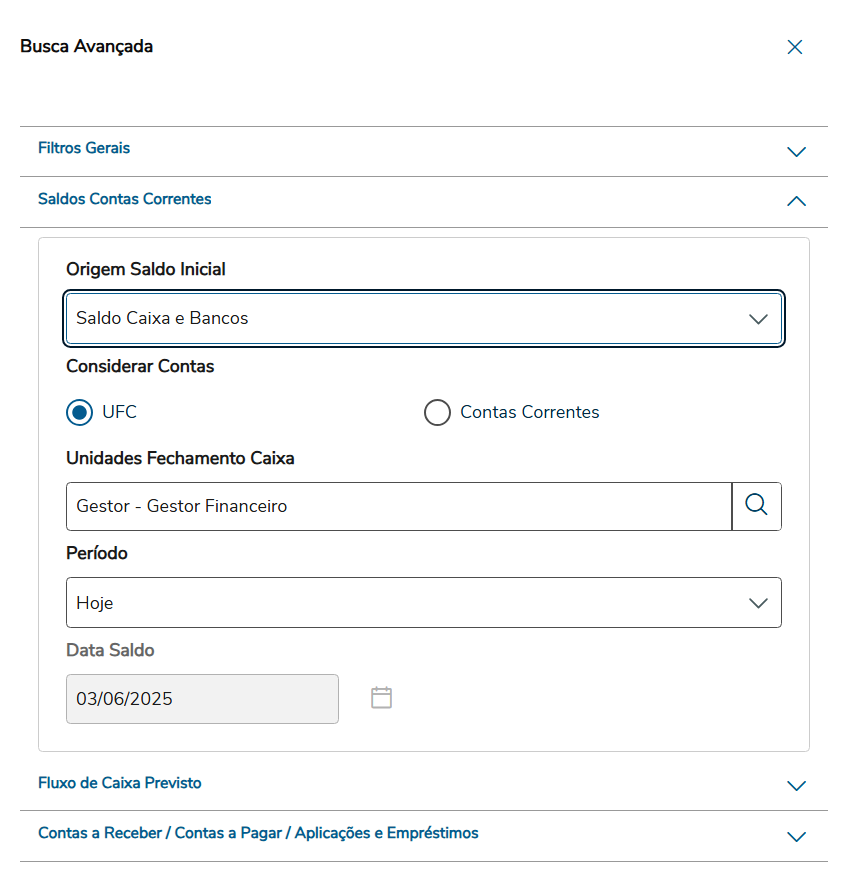
Task: Click the Data Saldo date field 03/06/2025
Action: pyautogui.click(x=202, y=699)
